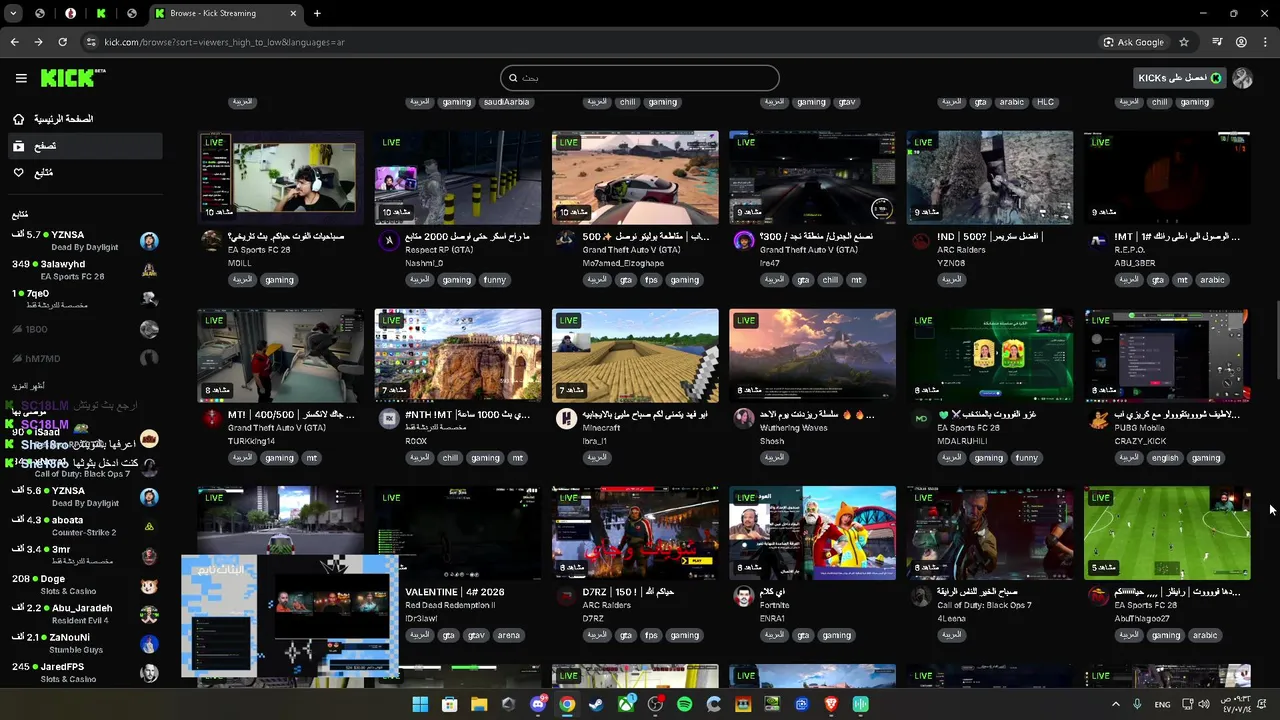The width and height of the screenshot is (1280, 720).
Task: Open ZaNouNi Stumble Guys sidebar channel
Action: [84, 643]
